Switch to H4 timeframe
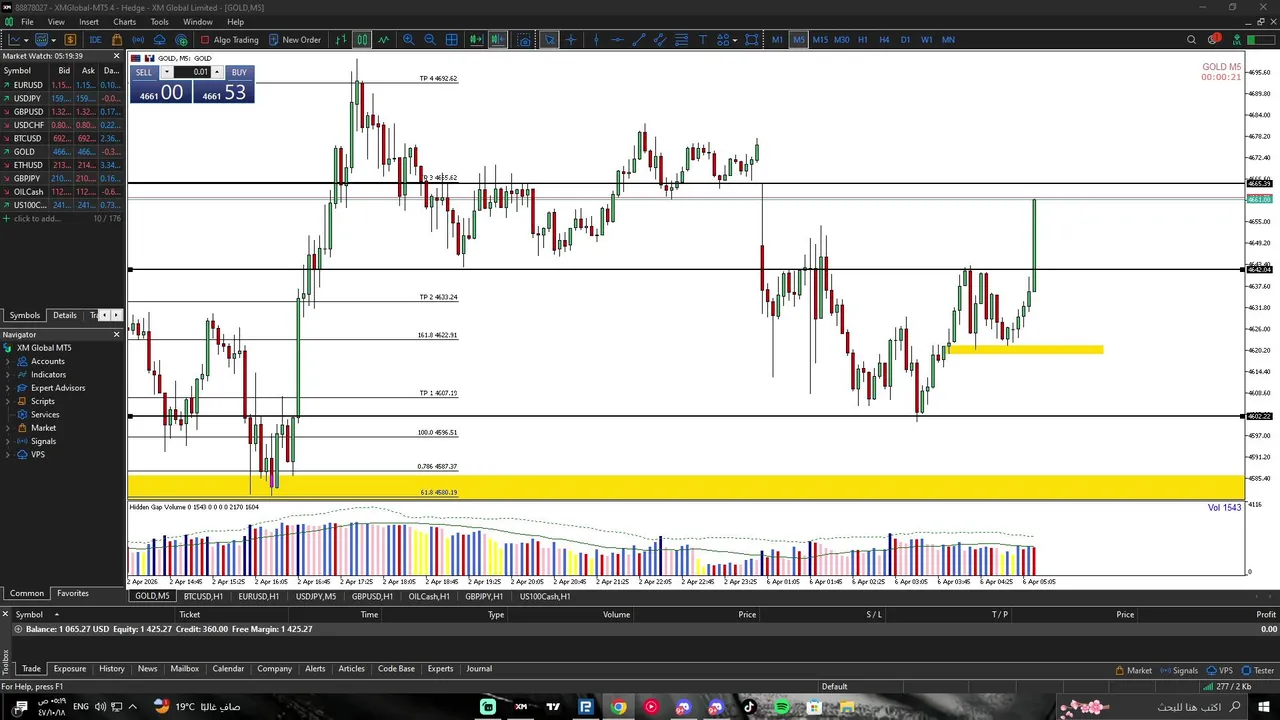 [884, 40]
